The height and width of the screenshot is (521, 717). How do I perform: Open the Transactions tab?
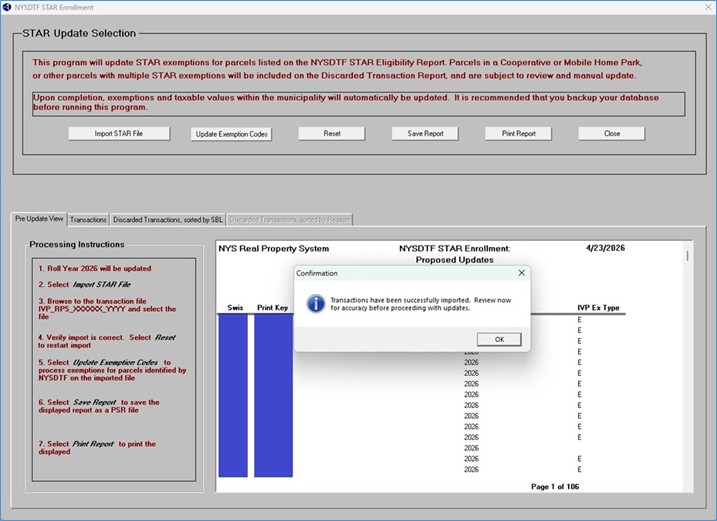coord(88,220)
